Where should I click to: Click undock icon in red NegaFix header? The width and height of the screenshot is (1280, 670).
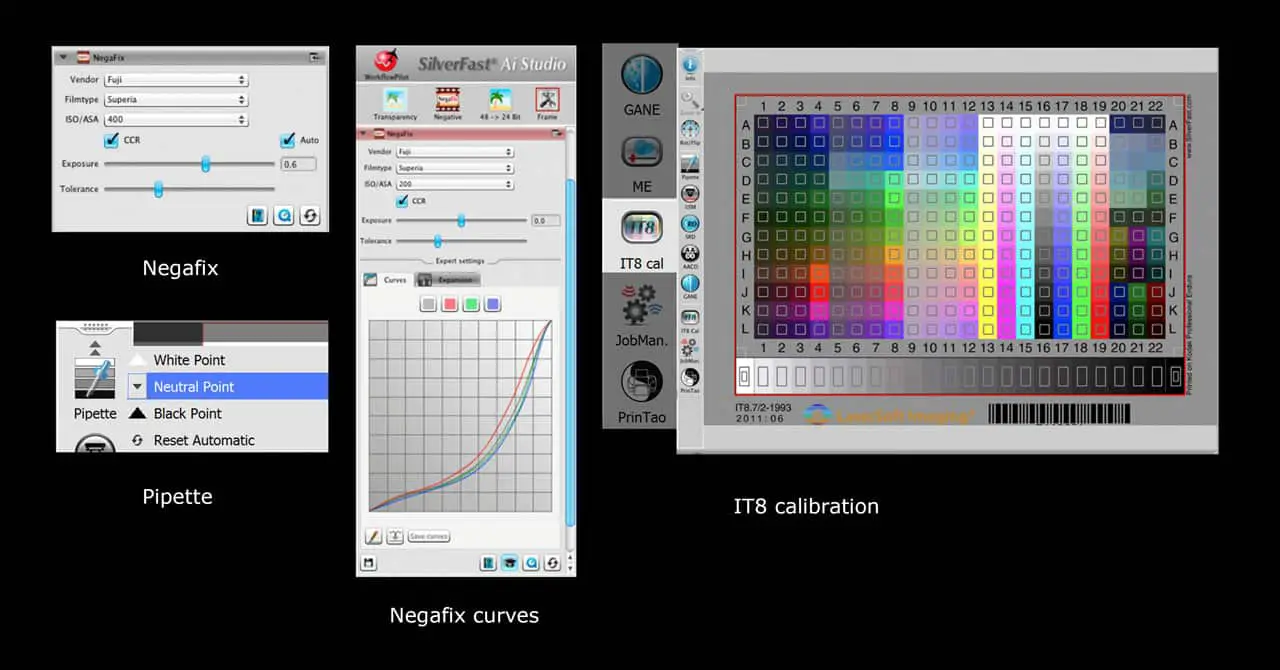coord(556,133)
